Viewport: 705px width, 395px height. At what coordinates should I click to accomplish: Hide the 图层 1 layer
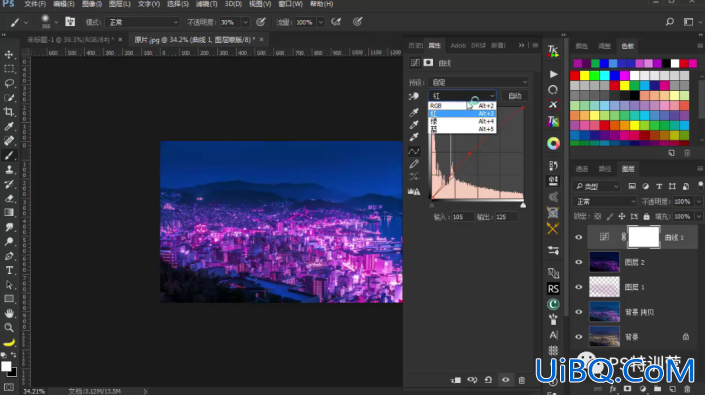(579, 287)
